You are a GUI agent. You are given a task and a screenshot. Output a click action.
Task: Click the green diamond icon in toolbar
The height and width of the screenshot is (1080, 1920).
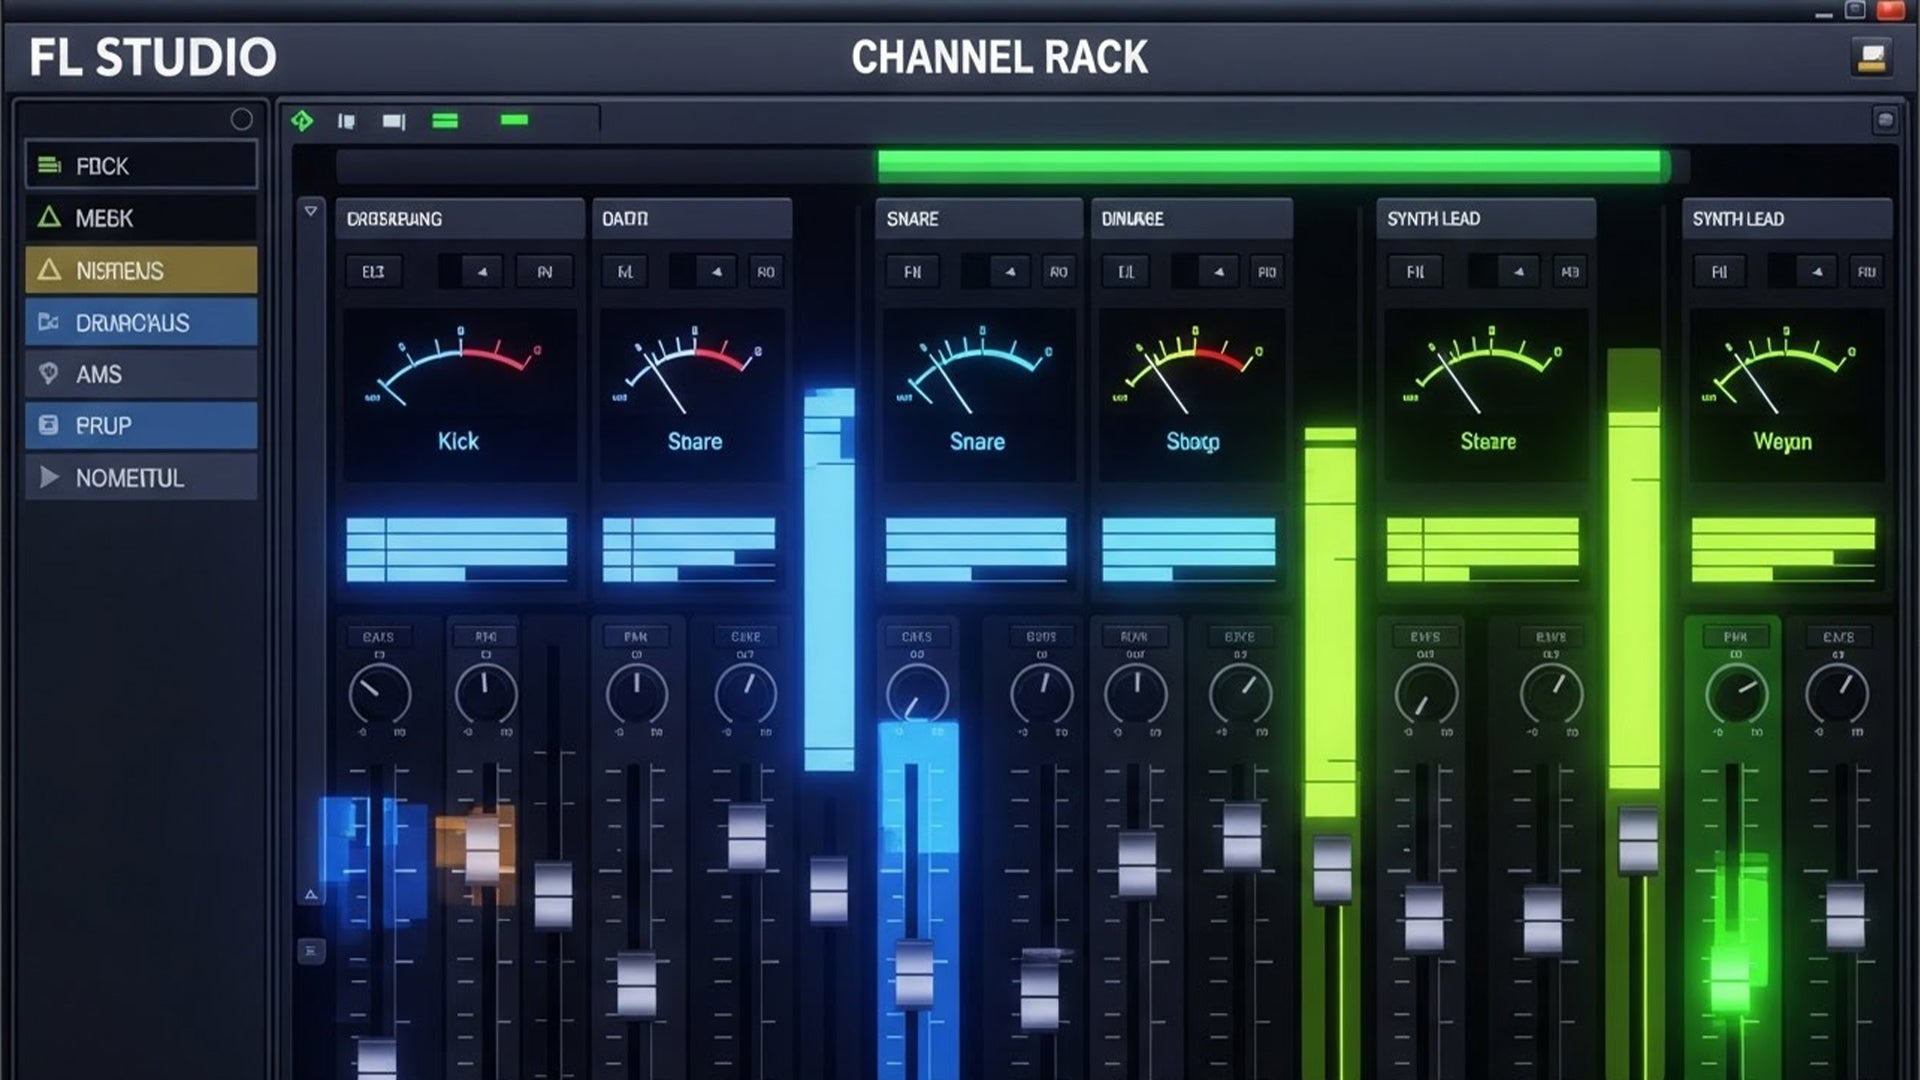[302, 121]
